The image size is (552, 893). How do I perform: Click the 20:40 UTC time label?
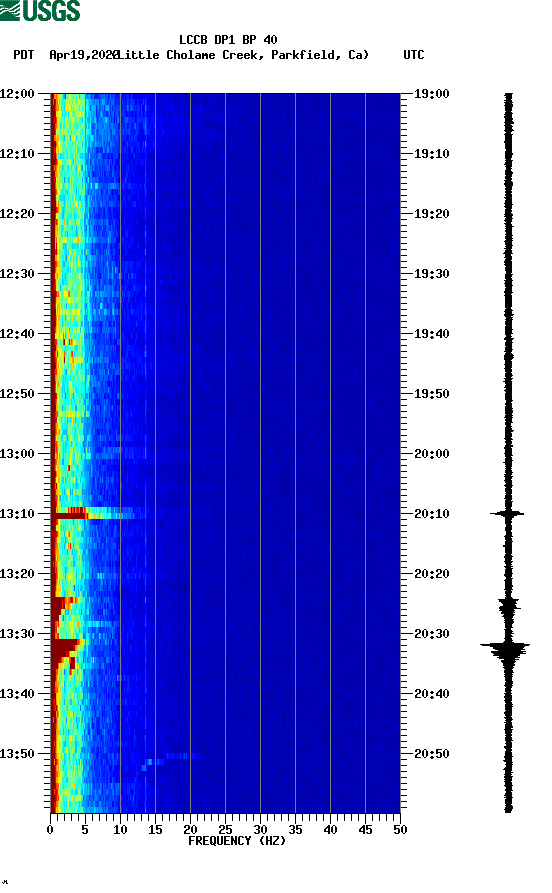click(x=431, y=694)
